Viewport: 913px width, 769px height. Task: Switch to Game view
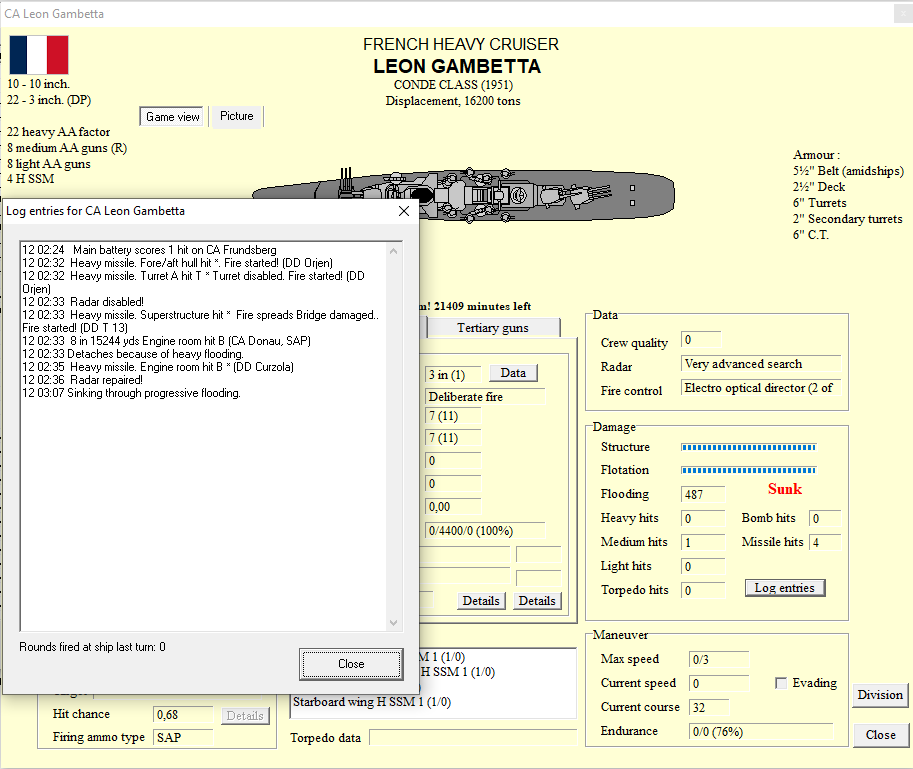(x=172, y=116)
